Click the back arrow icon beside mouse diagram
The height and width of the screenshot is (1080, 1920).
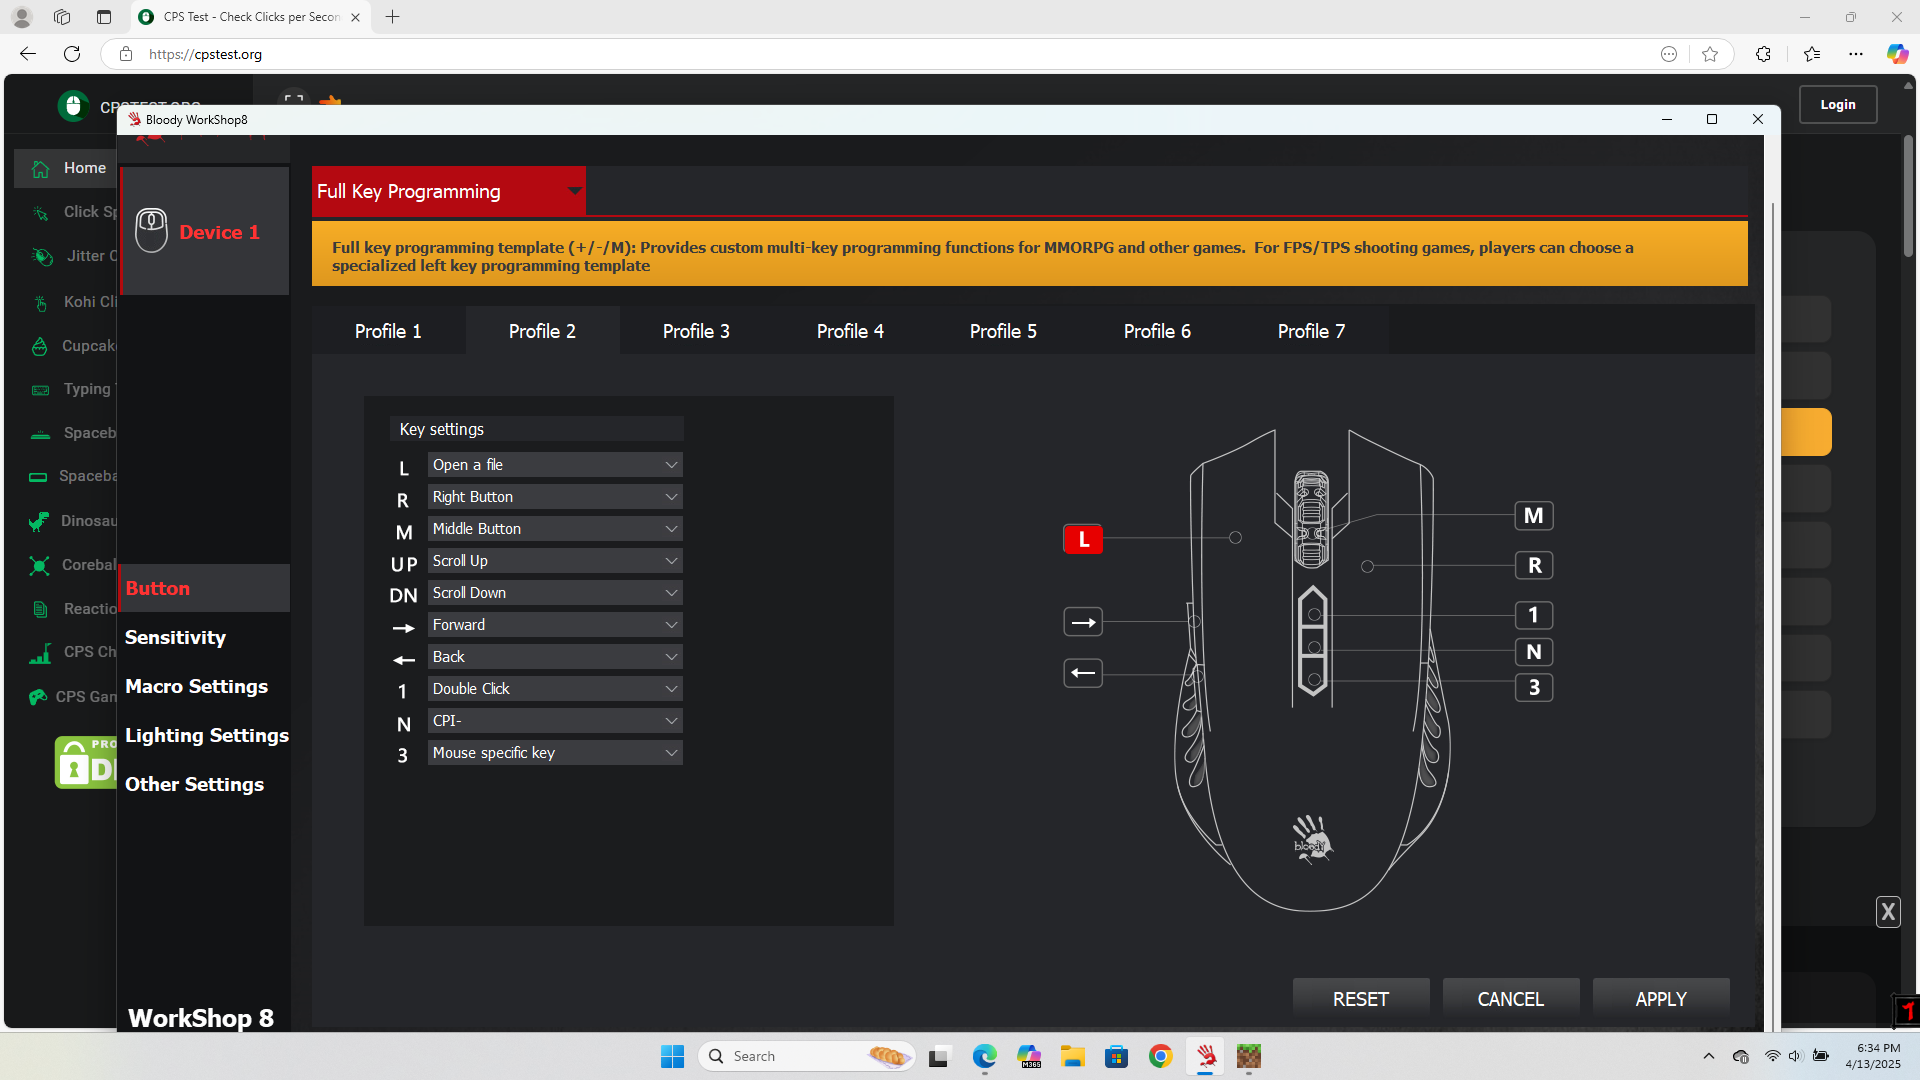point(1083,673)
